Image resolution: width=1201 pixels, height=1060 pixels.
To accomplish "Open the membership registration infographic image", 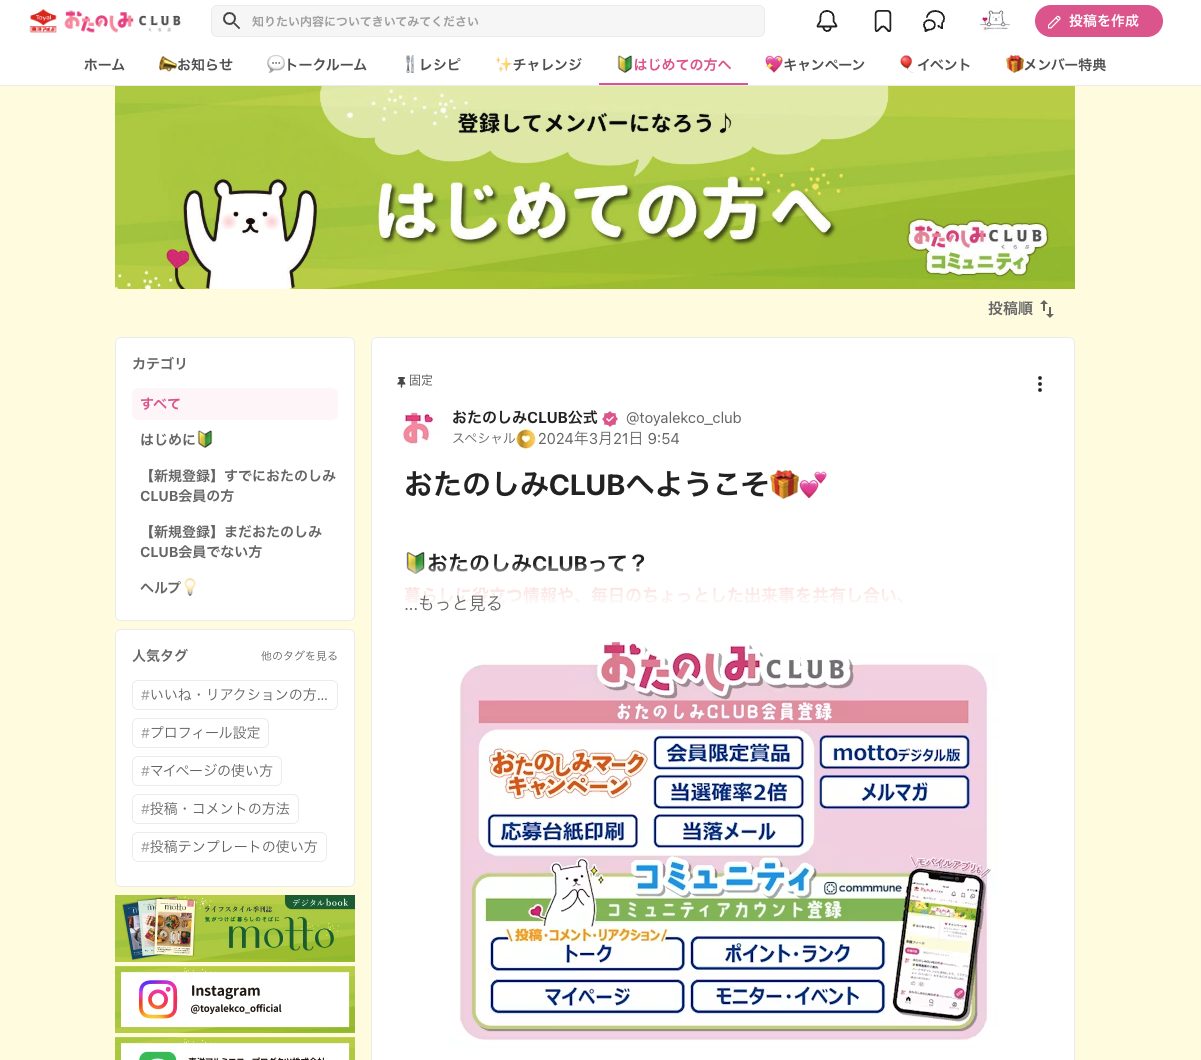I will pos(723,842).
